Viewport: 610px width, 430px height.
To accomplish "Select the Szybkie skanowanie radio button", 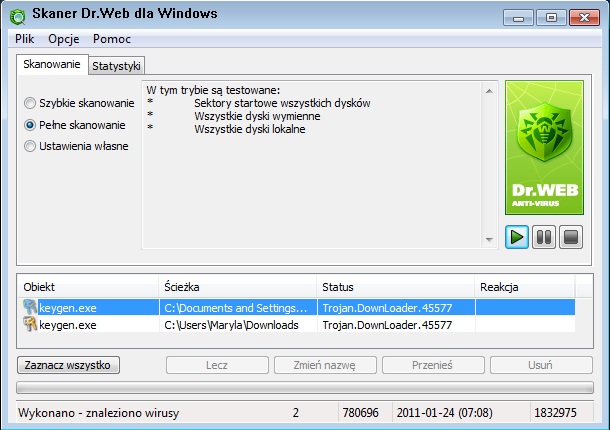I will 30,103.
